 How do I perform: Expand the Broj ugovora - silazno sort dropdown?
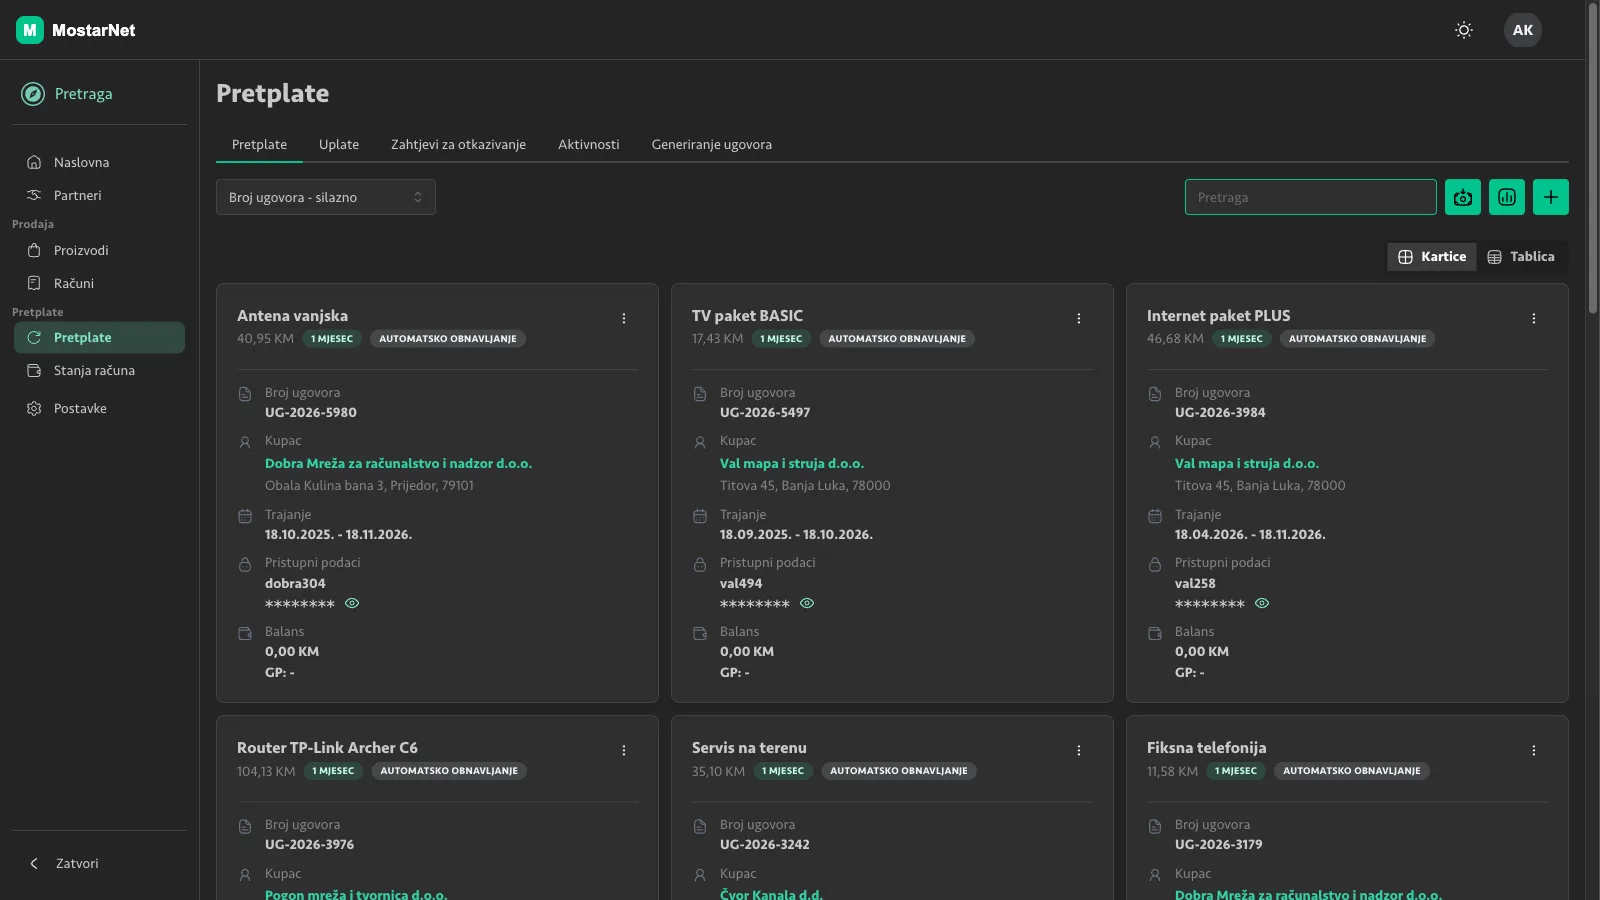[326, 197]
